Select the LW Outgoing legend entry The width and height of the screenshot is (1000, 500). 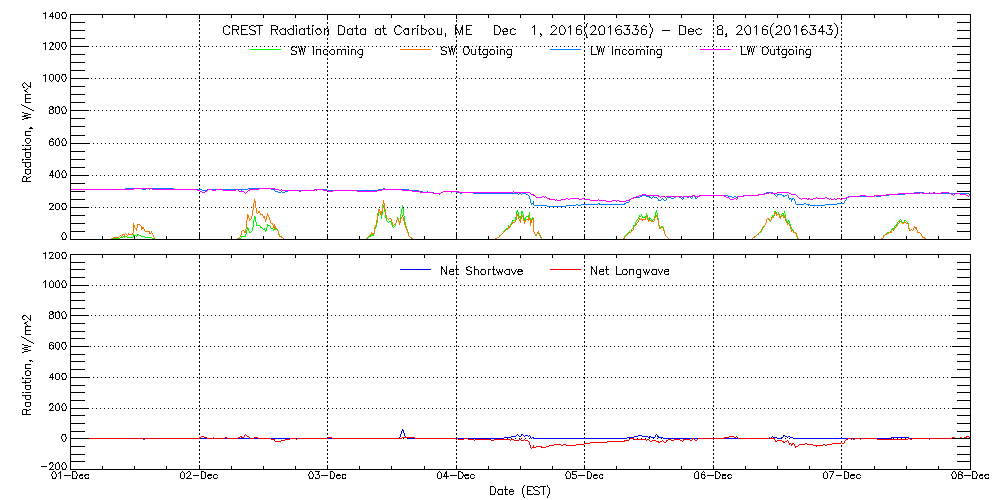775,51
